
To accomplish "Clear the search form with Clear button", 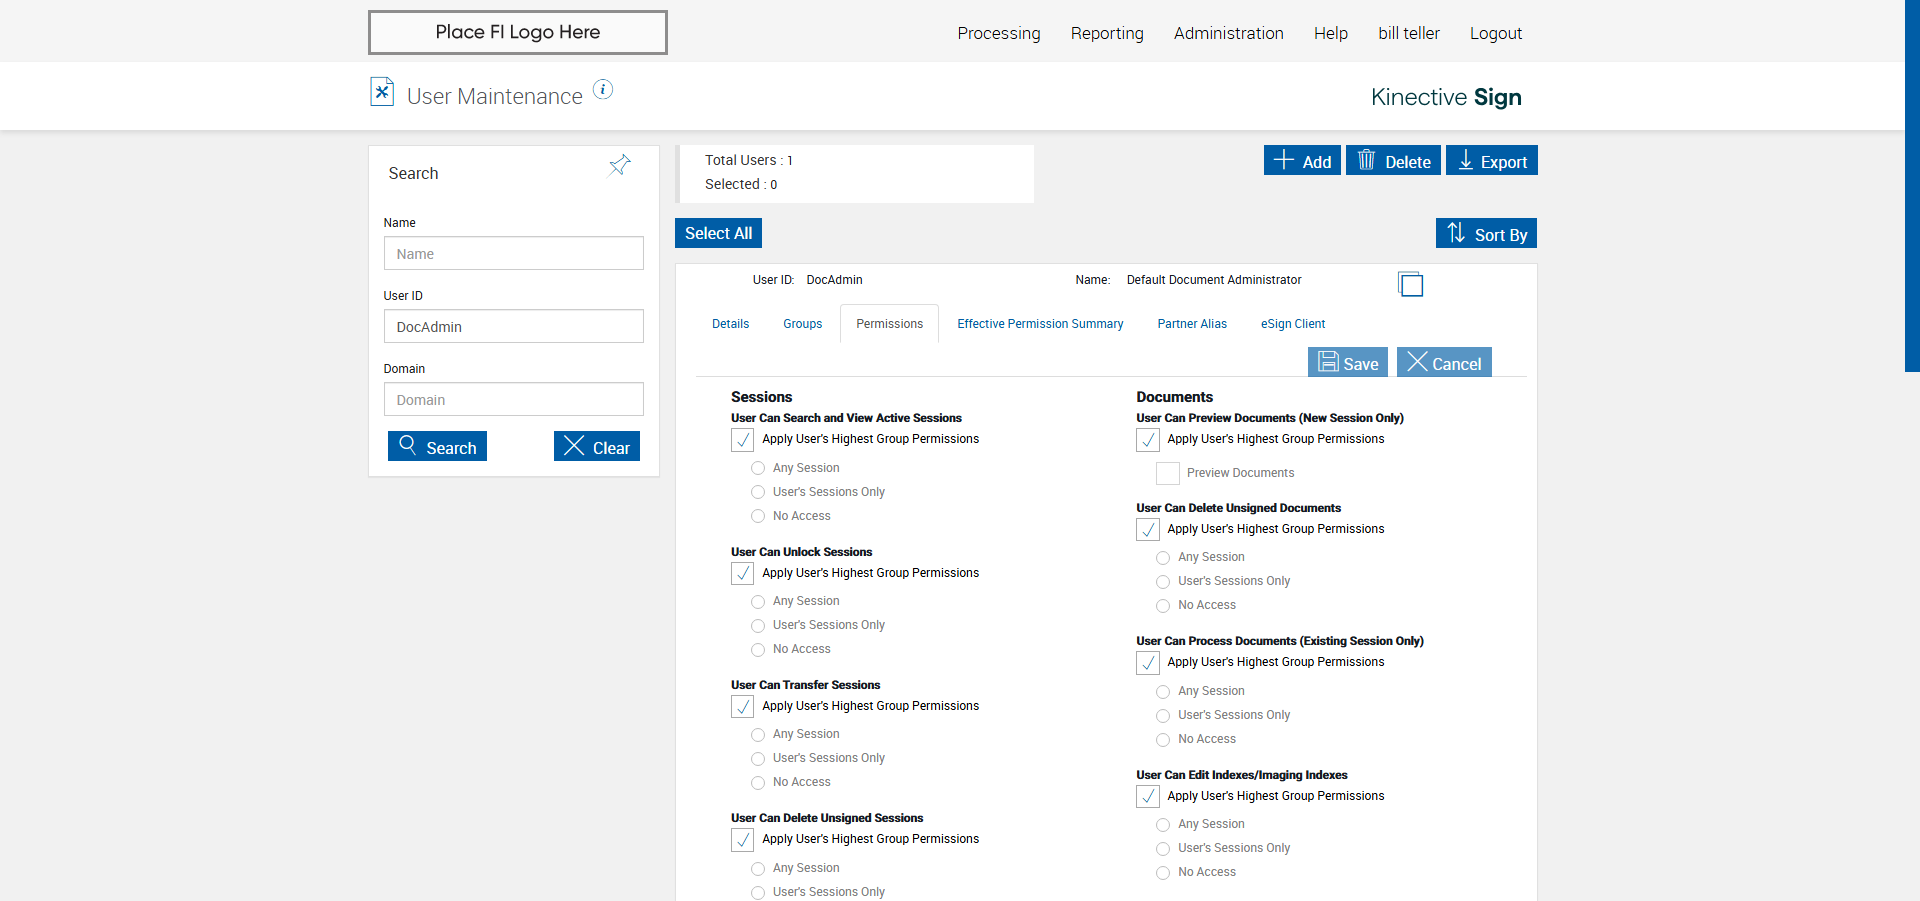I will tap(597, 447).
